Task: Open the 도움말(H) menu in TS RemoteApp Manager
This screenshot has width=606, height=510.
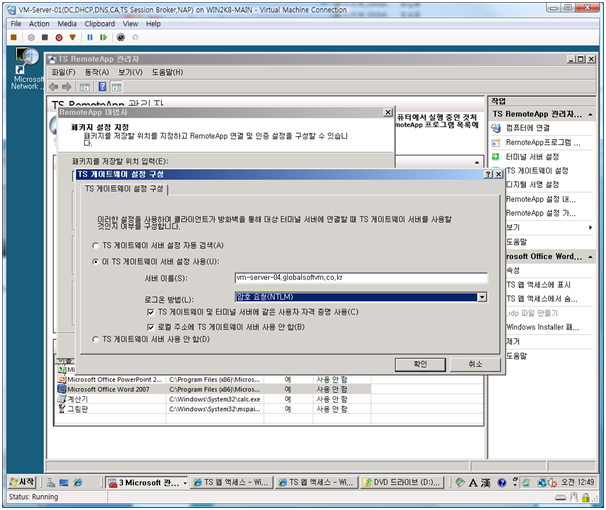Action: click(x=167, y=72)
